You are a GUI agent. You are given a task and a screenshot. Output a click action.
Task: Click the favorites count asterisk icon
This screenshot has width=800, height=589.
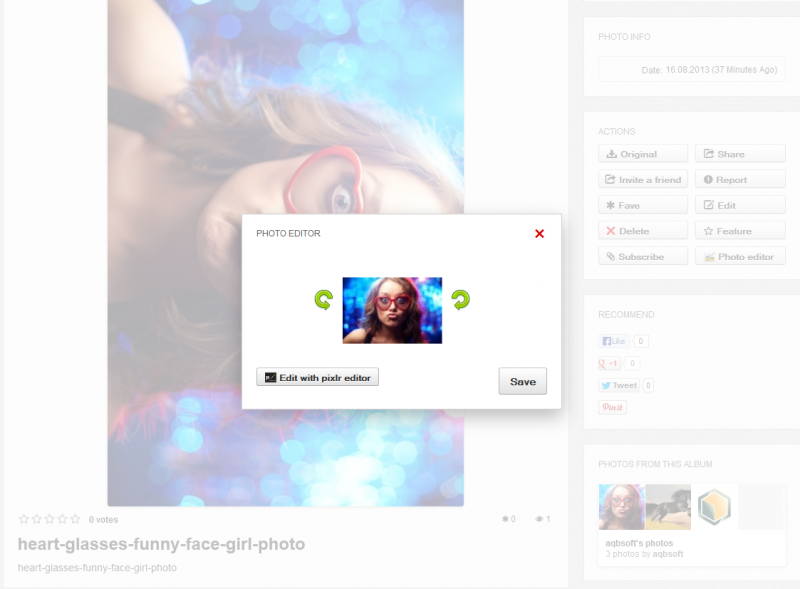pyautogui.click(x=505, y=519)
